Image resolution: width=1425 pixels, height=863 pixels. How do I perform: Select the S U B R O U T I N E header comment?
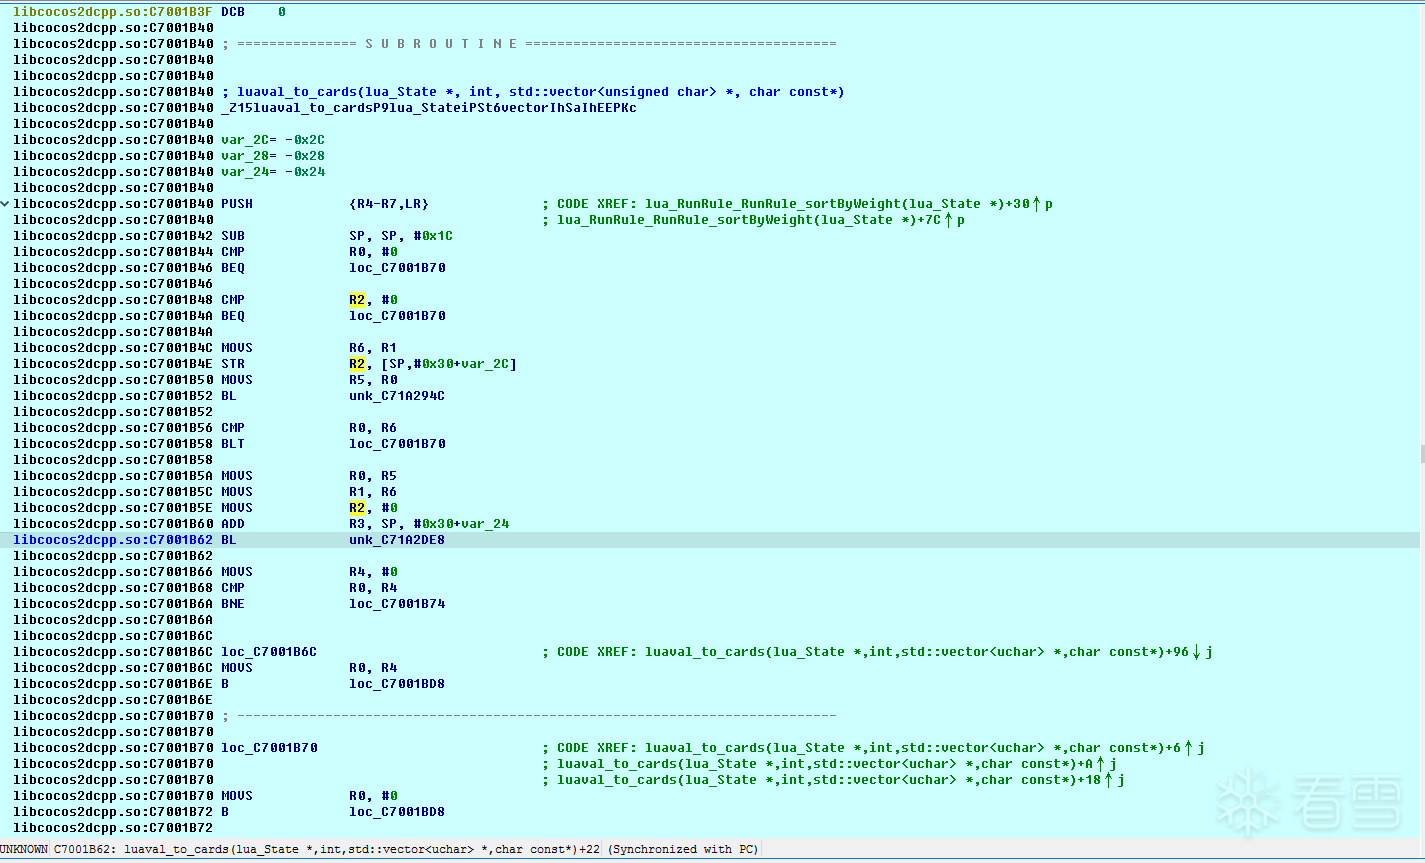529,44
